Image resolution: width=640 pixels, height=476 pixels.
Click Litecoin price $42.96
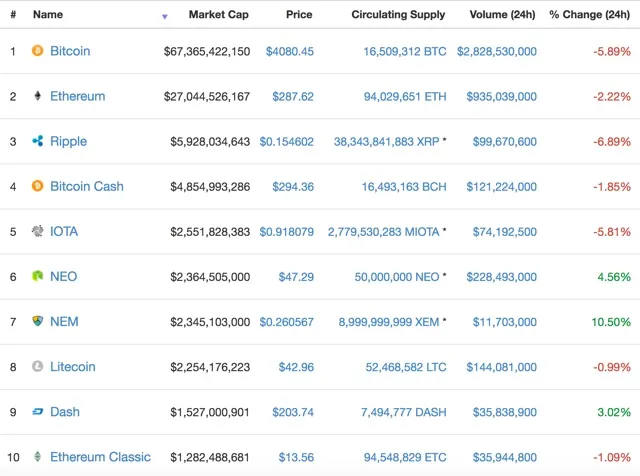click(296, 367)
